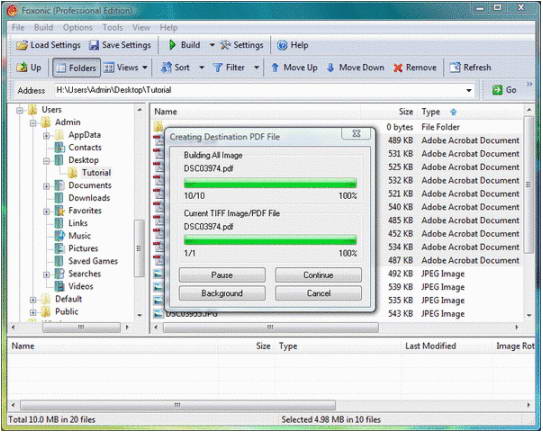Remove selected file via Remove button
Image resolution: width=543 pixels, height=433 pixels.
pos(415,68)
